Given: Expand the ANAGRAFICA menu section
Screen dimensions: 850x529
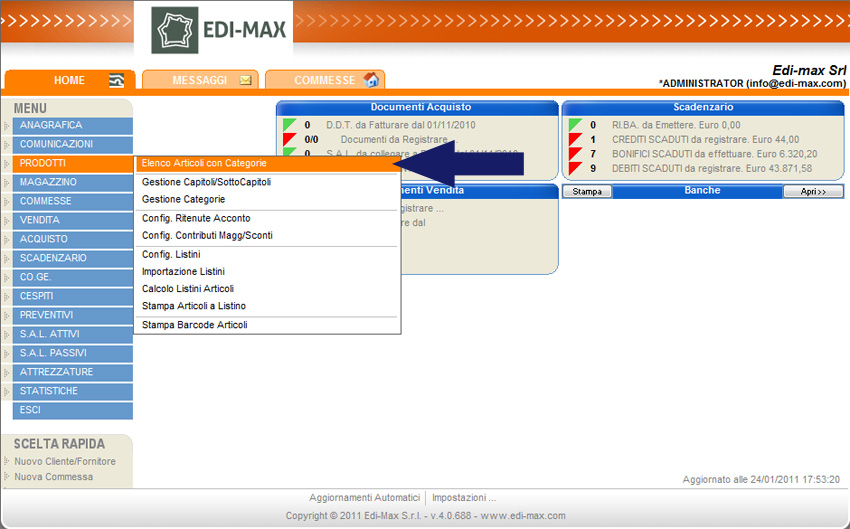Looking at the screenshot, I should 51,125.
